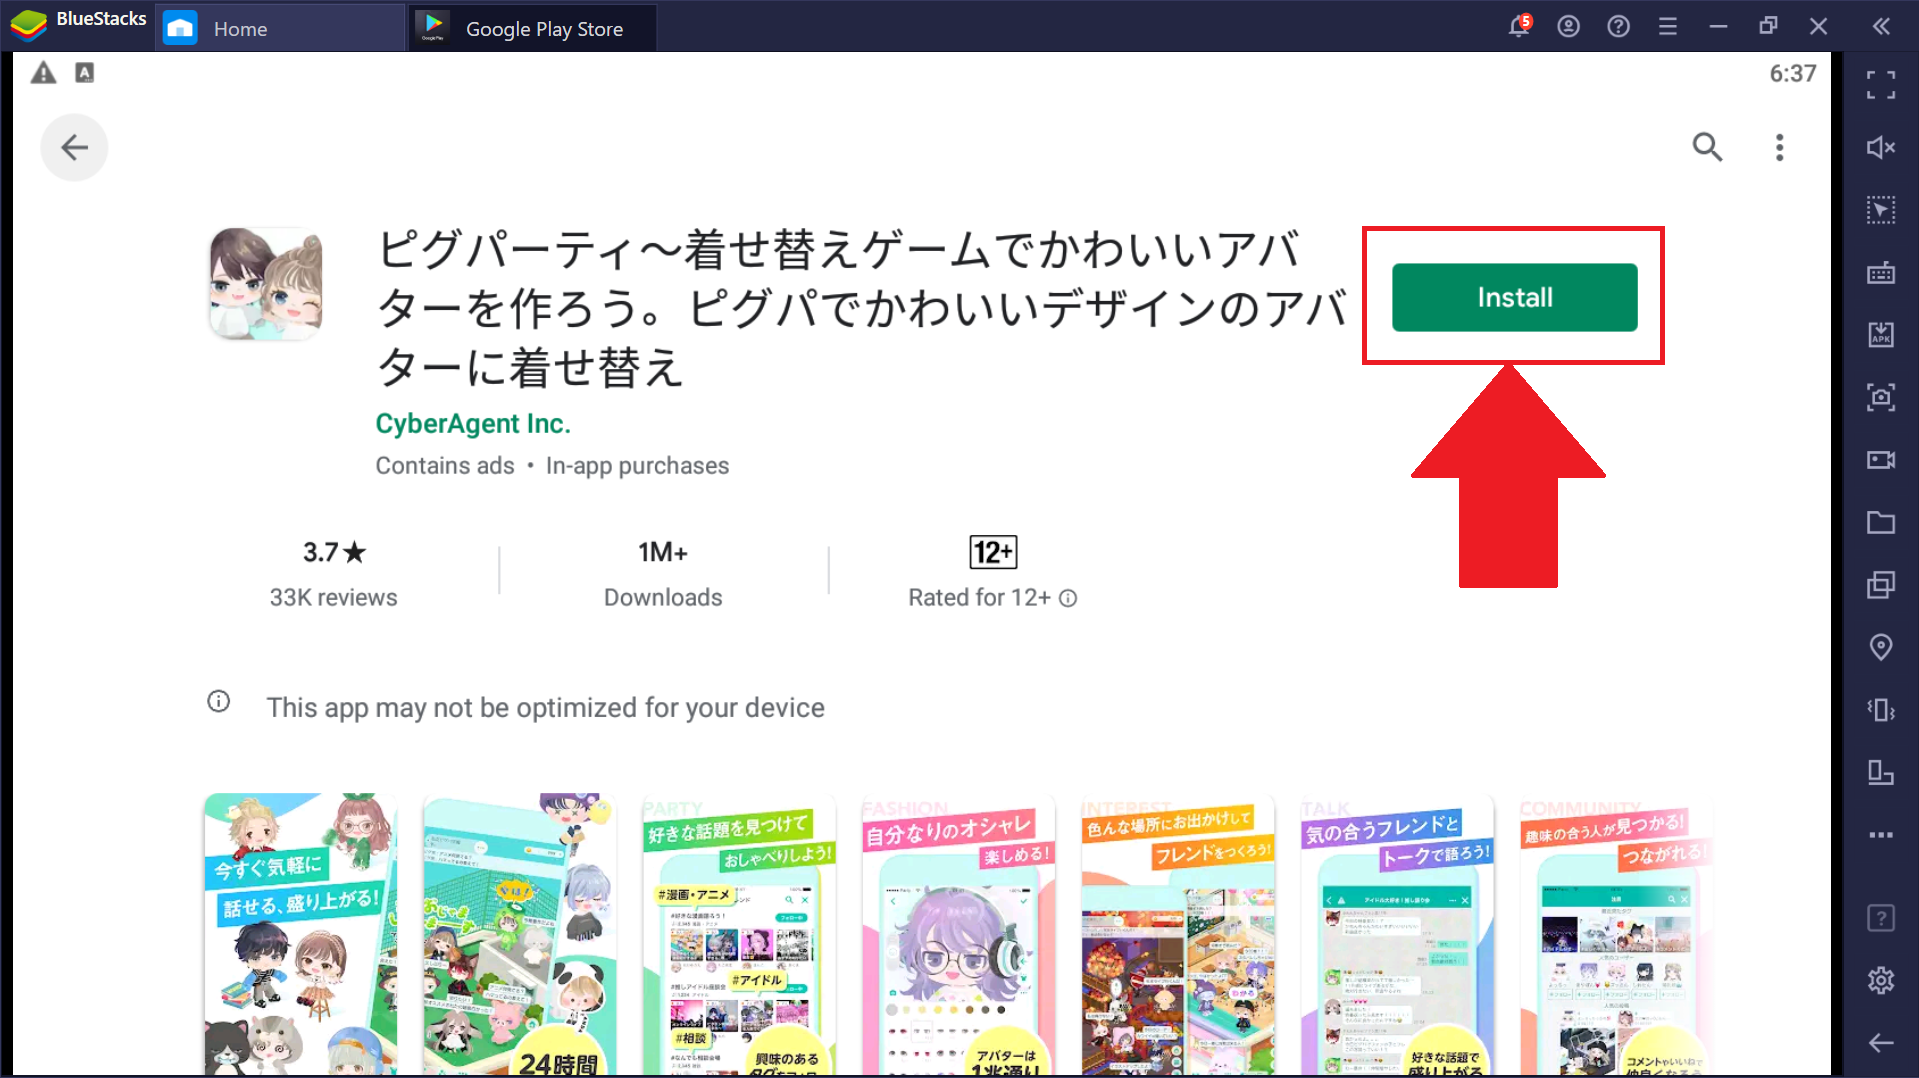Open the BlueStacks help question icon
The width and height of the screenshot is (1919, 1078).
coord(1618,27)
